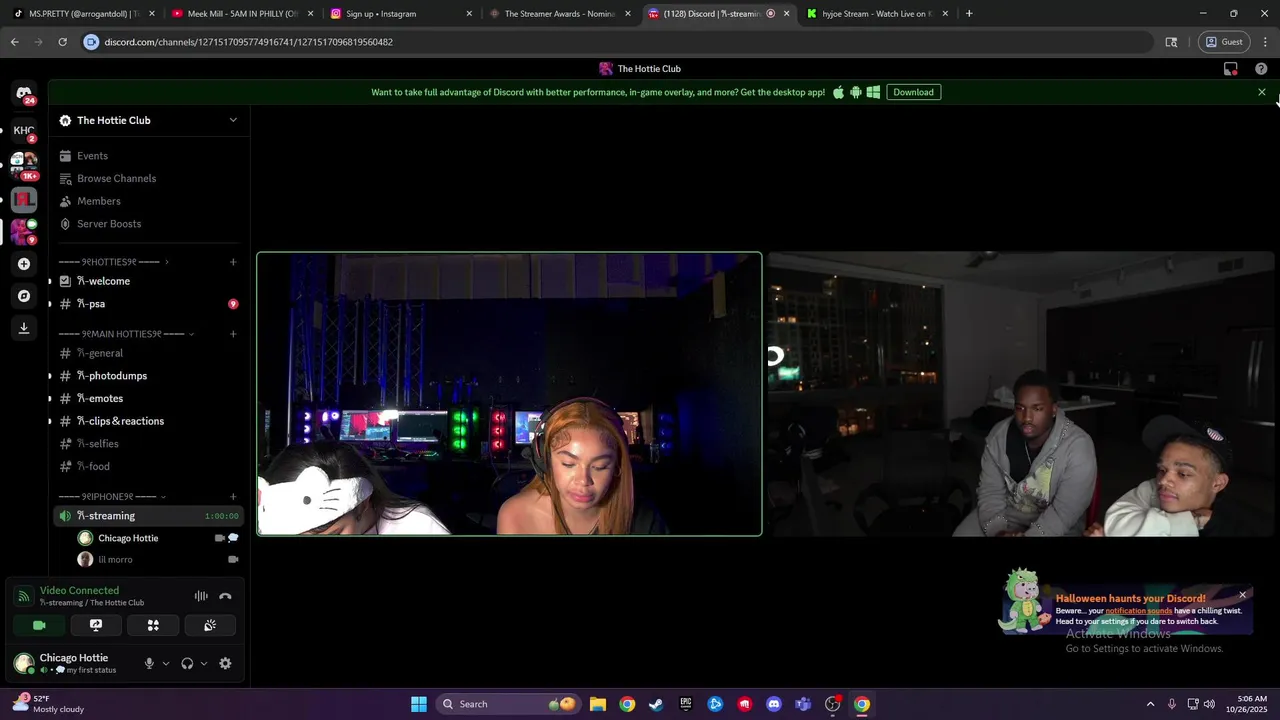
Task: Open File Explorer in taskbar
Action: pos(598,704)
